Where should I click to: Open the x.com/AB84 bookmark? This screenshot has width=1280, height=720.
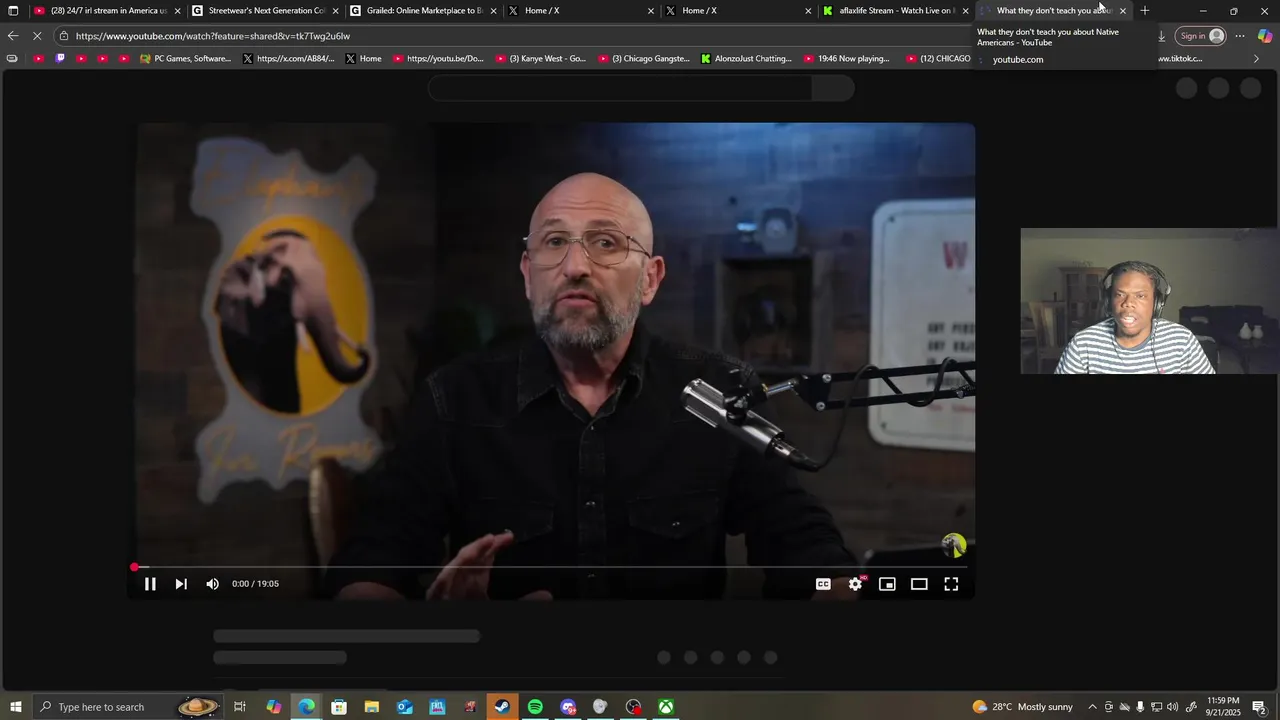click(289, 59)
